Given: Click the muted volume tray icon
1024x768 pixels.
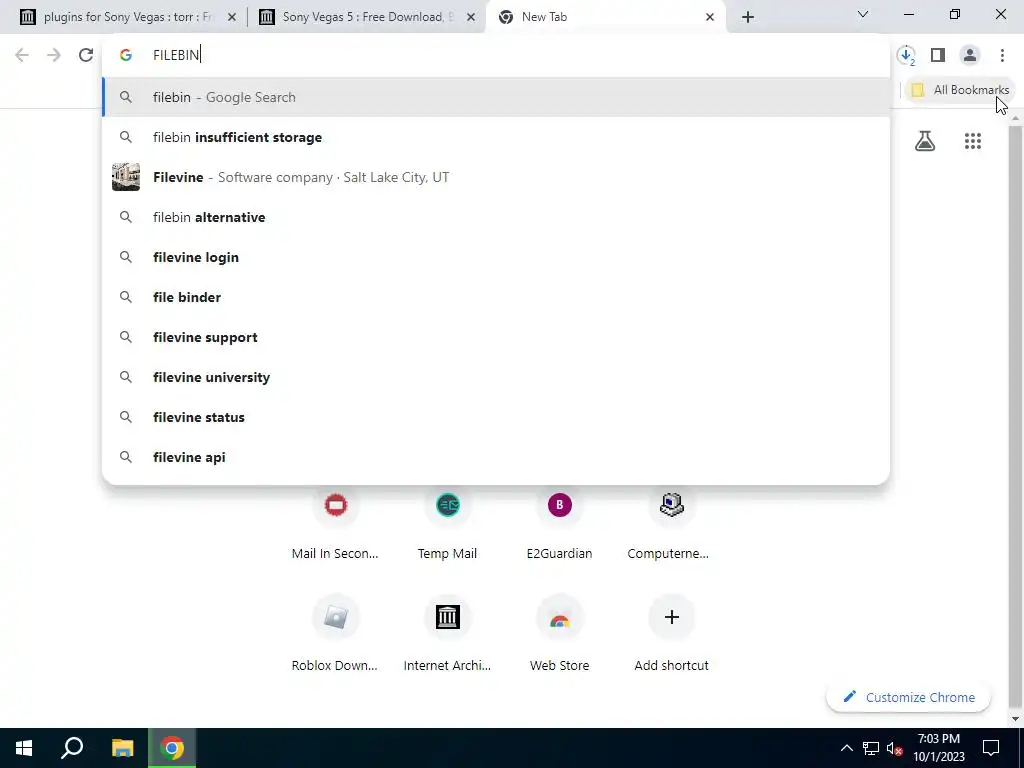Looking at the screenshot, I should coord(895,748).
